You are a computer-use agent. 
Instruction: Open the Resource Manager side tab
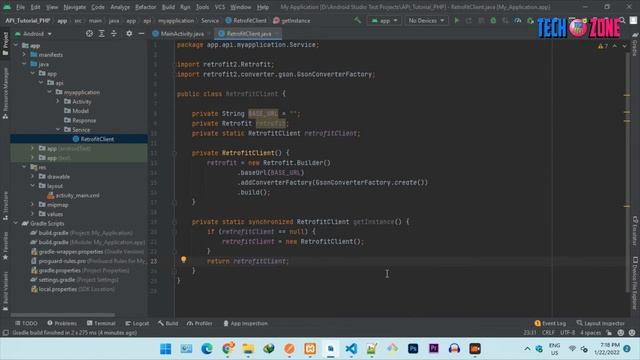click(5, 93)
